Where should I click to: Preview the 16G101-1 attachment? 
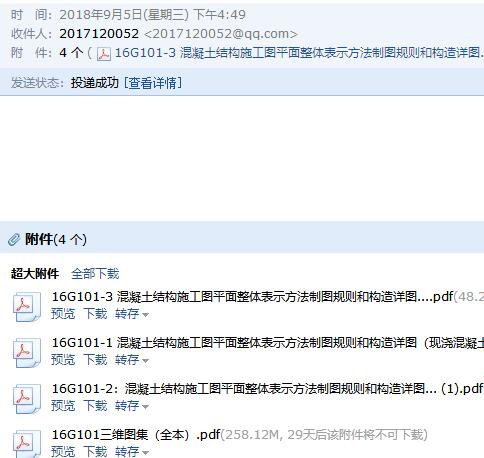click(x=63, y=360)
